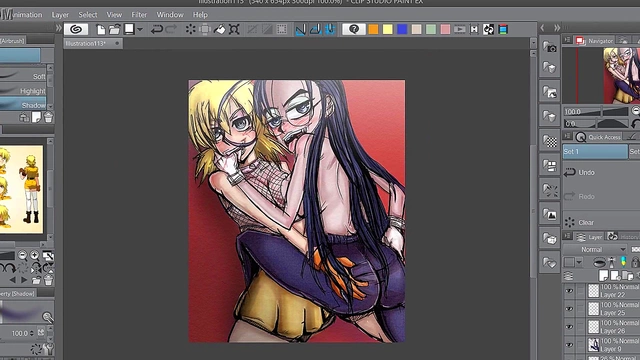Open the blending mode Normal dropdown
640x360 pixels.
tap(595, 249)
